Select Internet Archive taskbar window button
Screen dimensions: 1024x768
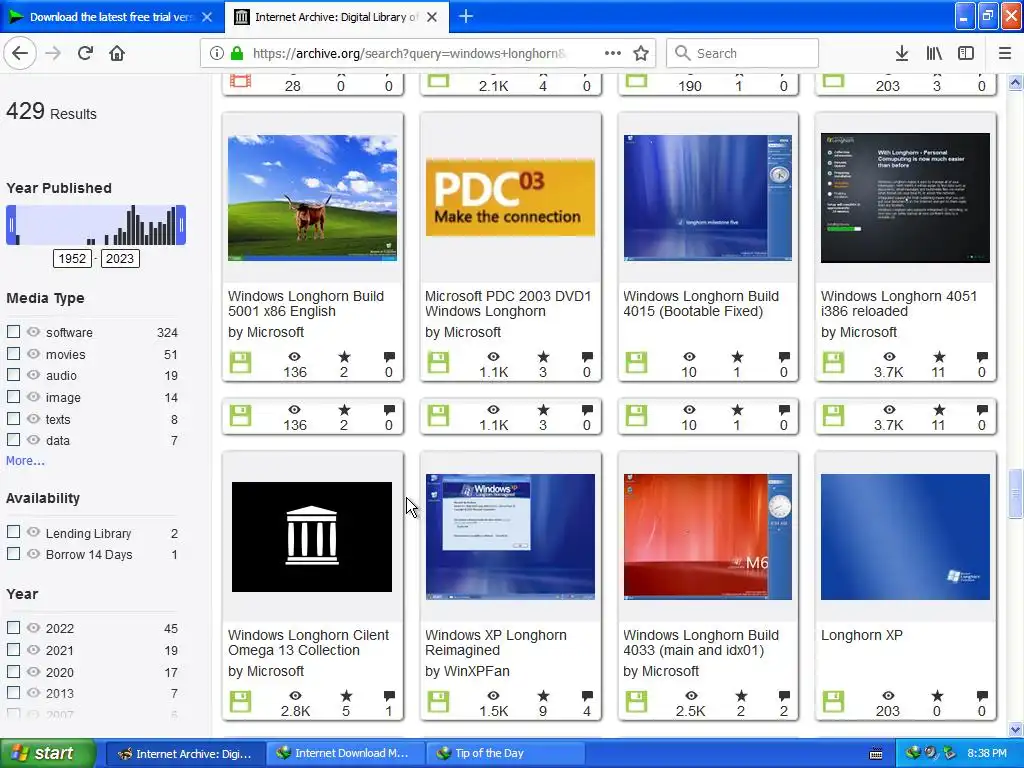point(185,754)
